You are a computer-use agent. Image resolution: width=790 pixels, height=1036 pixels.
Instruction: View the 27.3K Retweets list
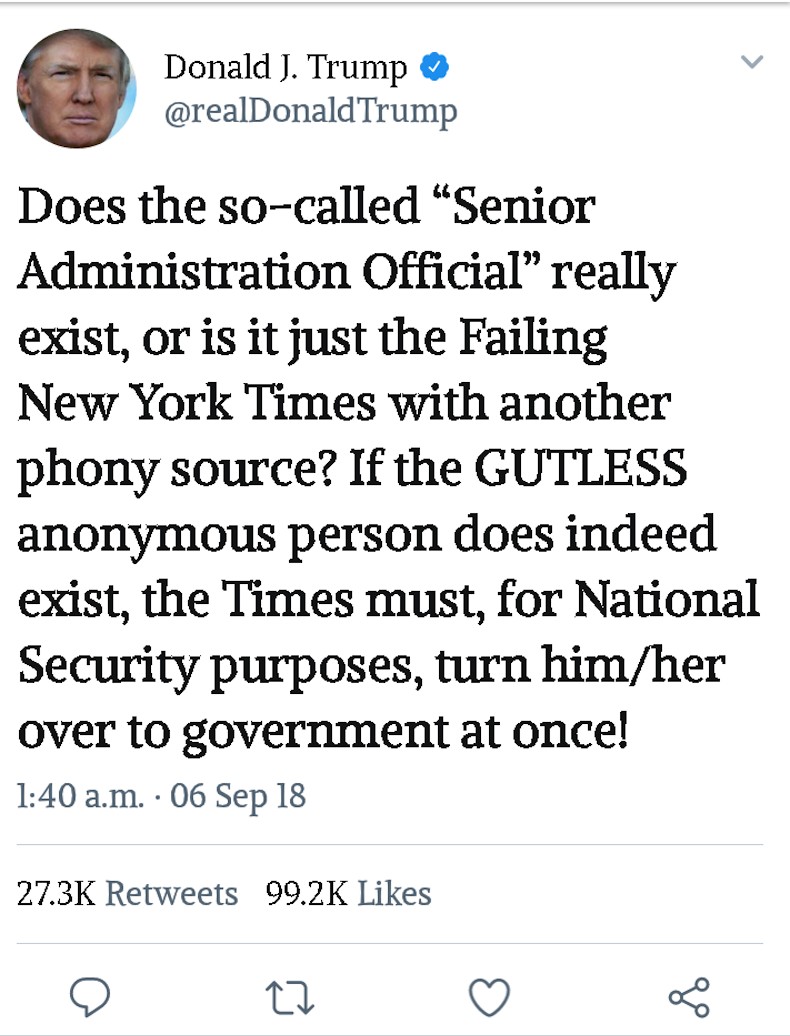click(128, 893)
